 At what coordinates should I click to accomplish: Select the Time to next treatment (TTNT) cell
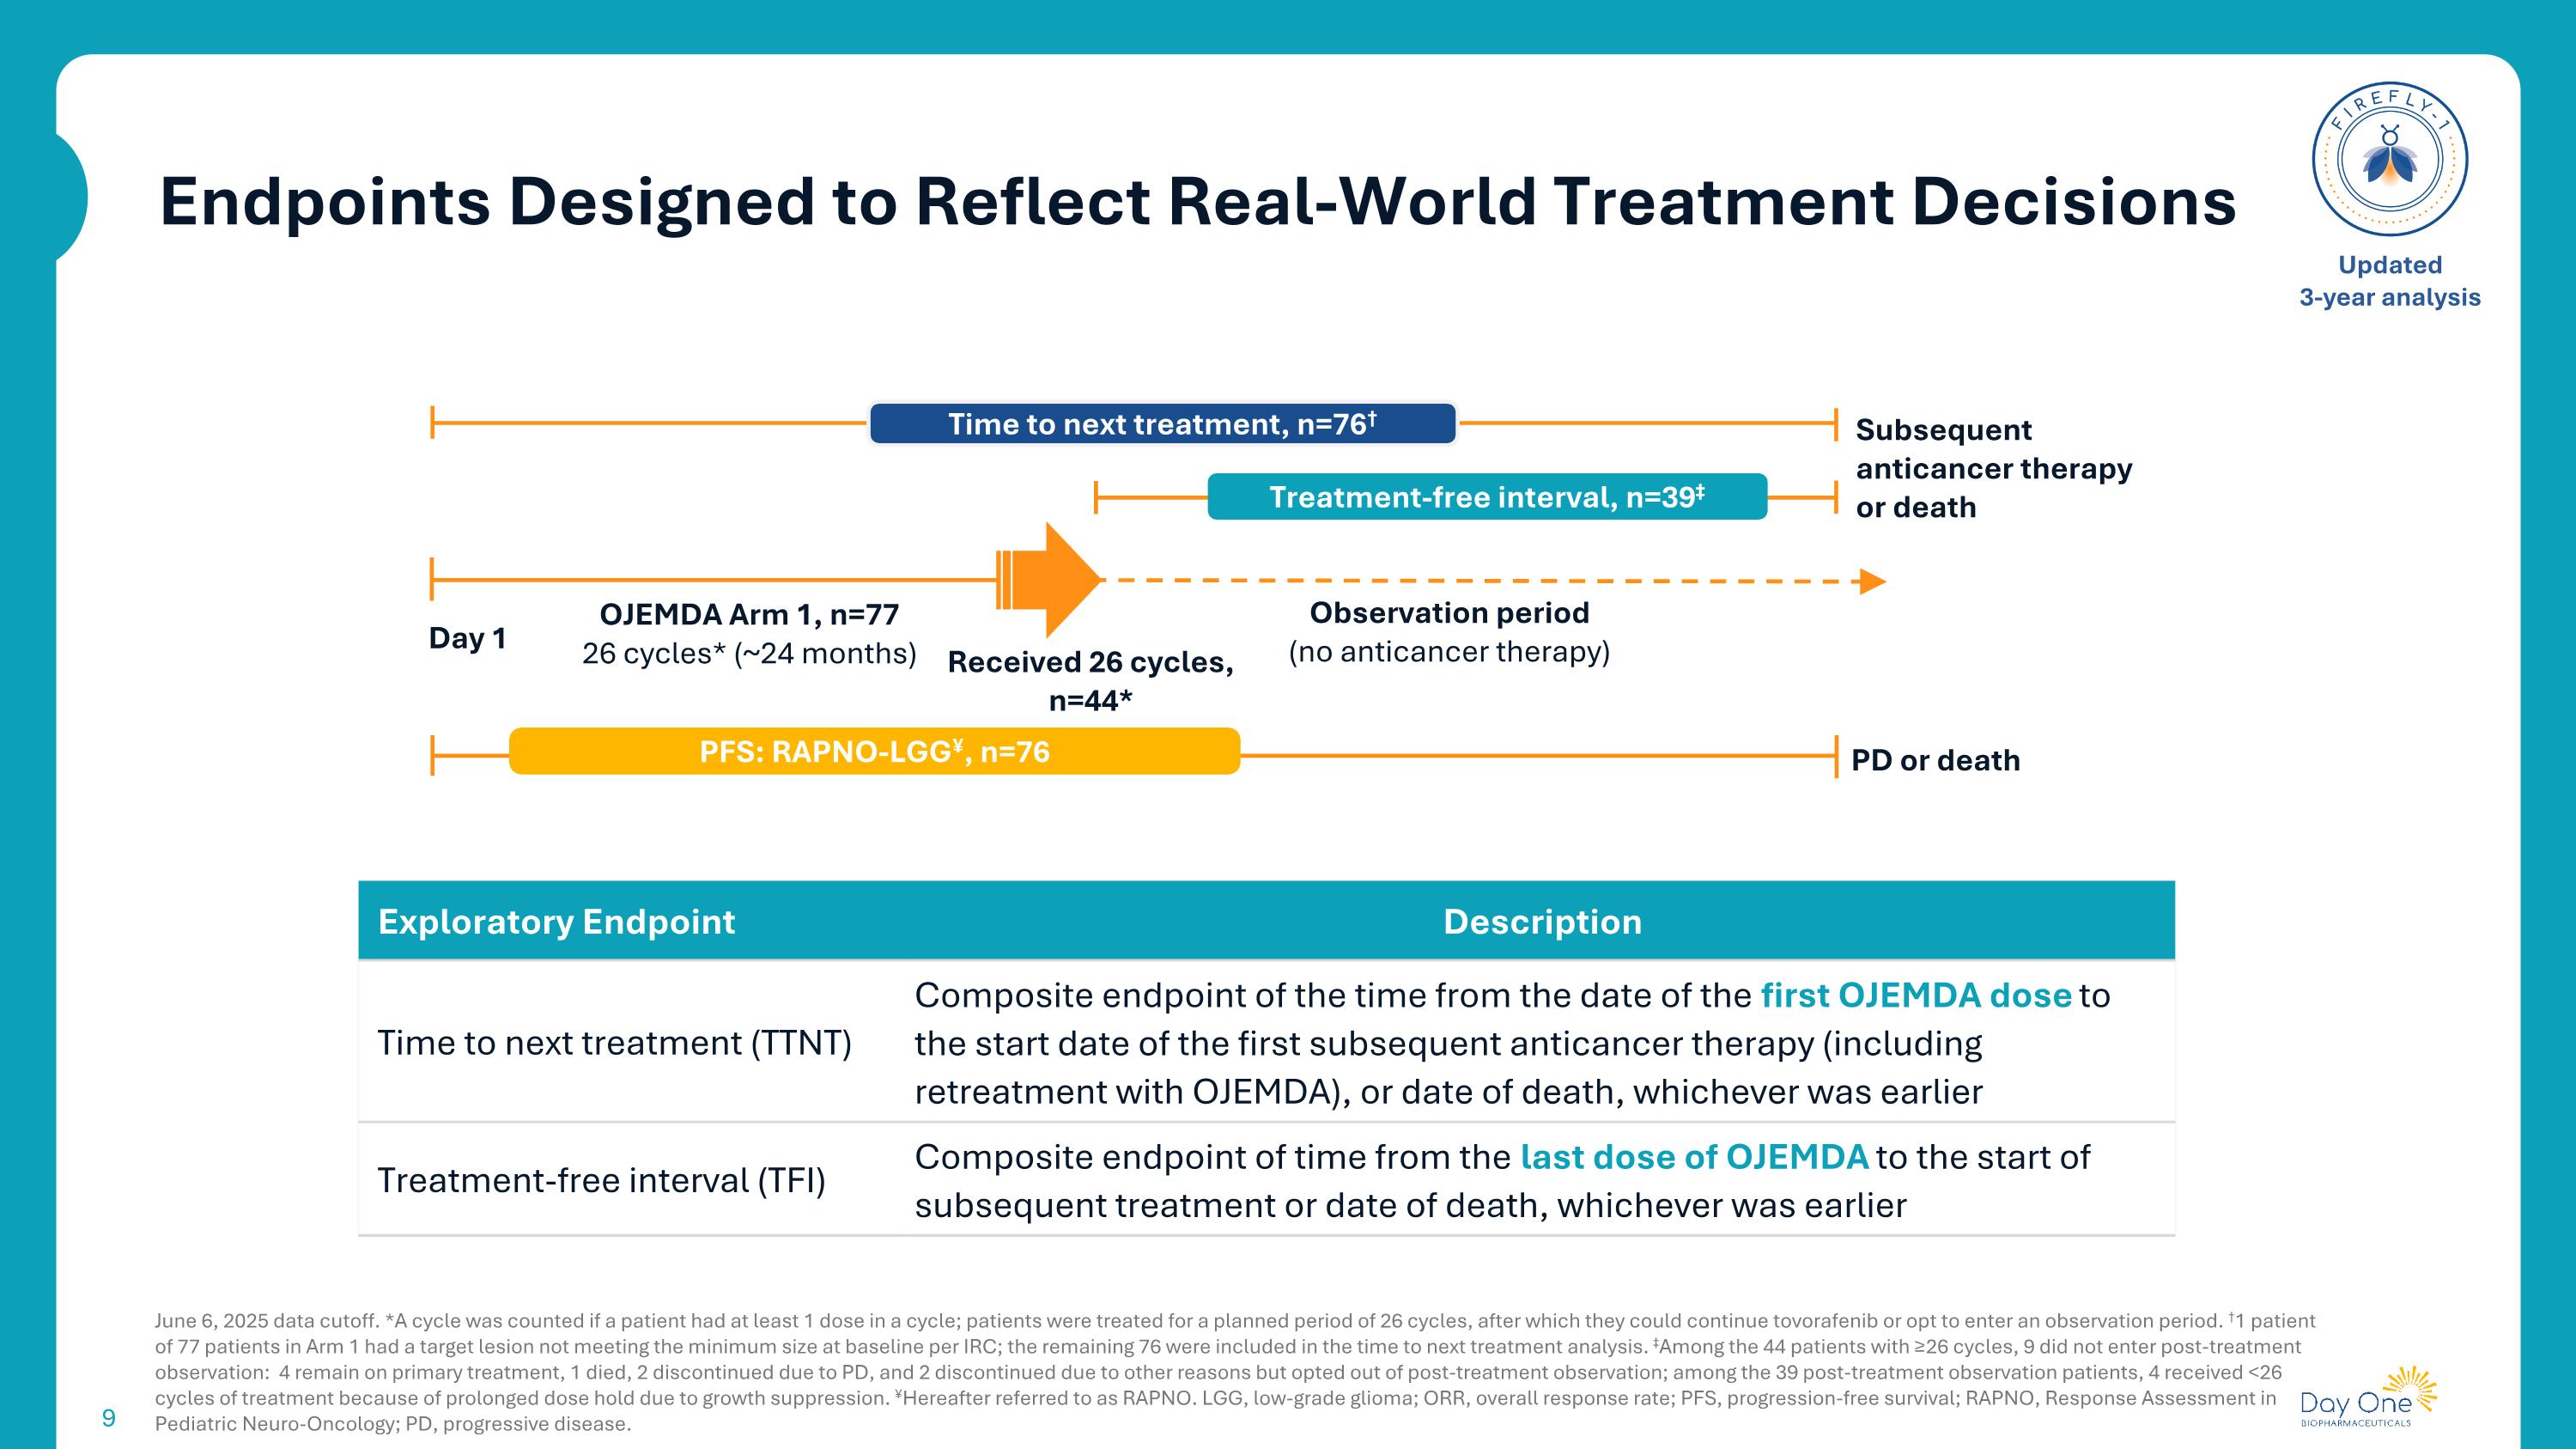point(614,1043)
